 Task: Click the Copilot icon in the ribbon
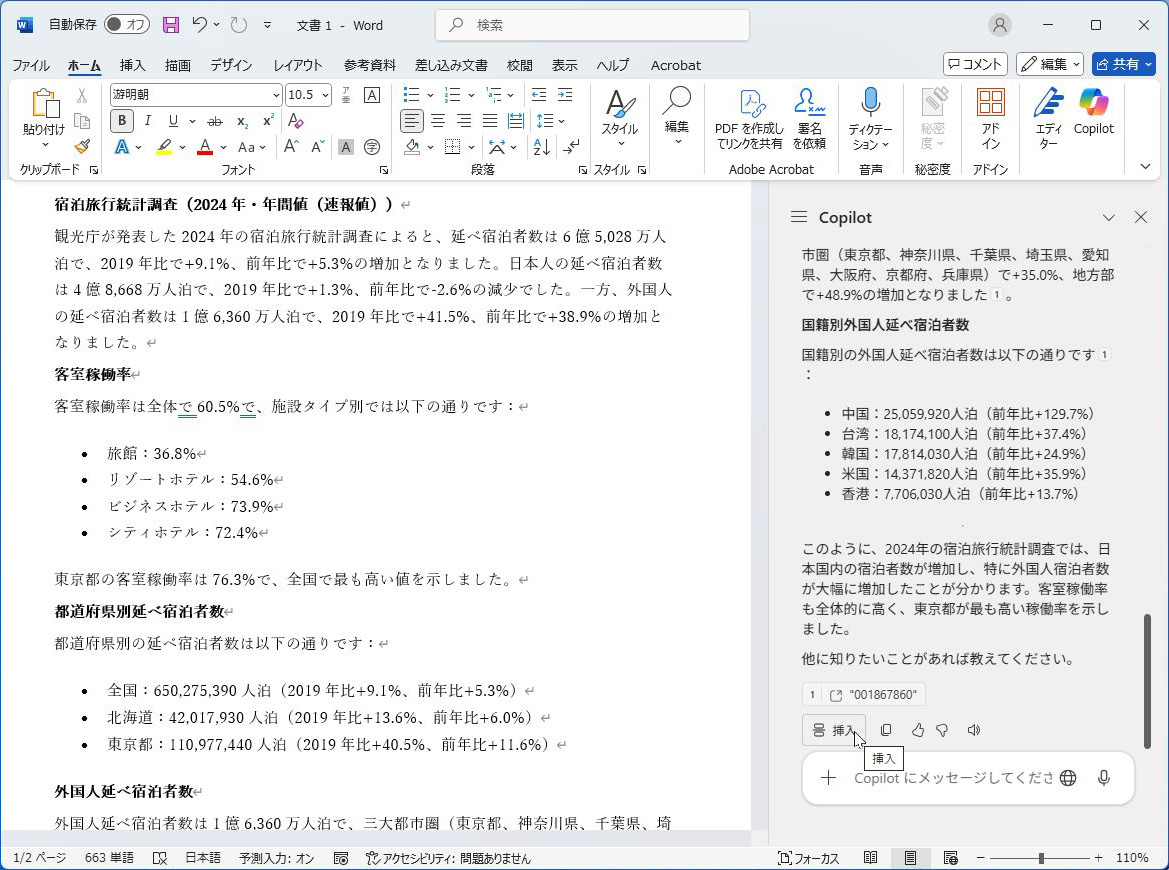click(x=1093, y=105)
